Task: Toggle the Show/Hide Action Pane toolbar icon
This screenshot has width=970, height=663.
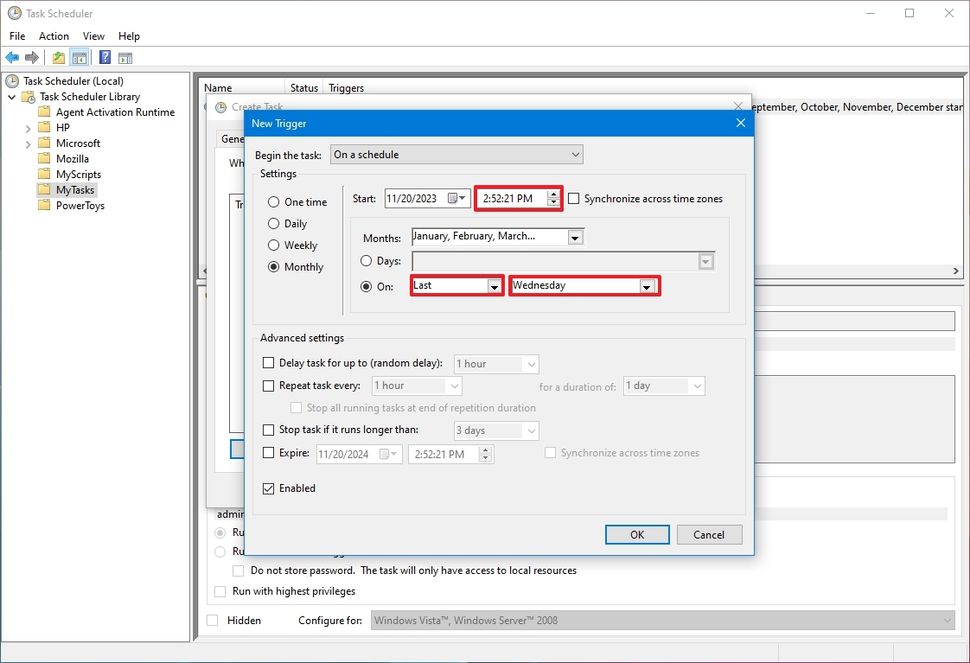Action: pyautogui.click(x=125, y=57)
